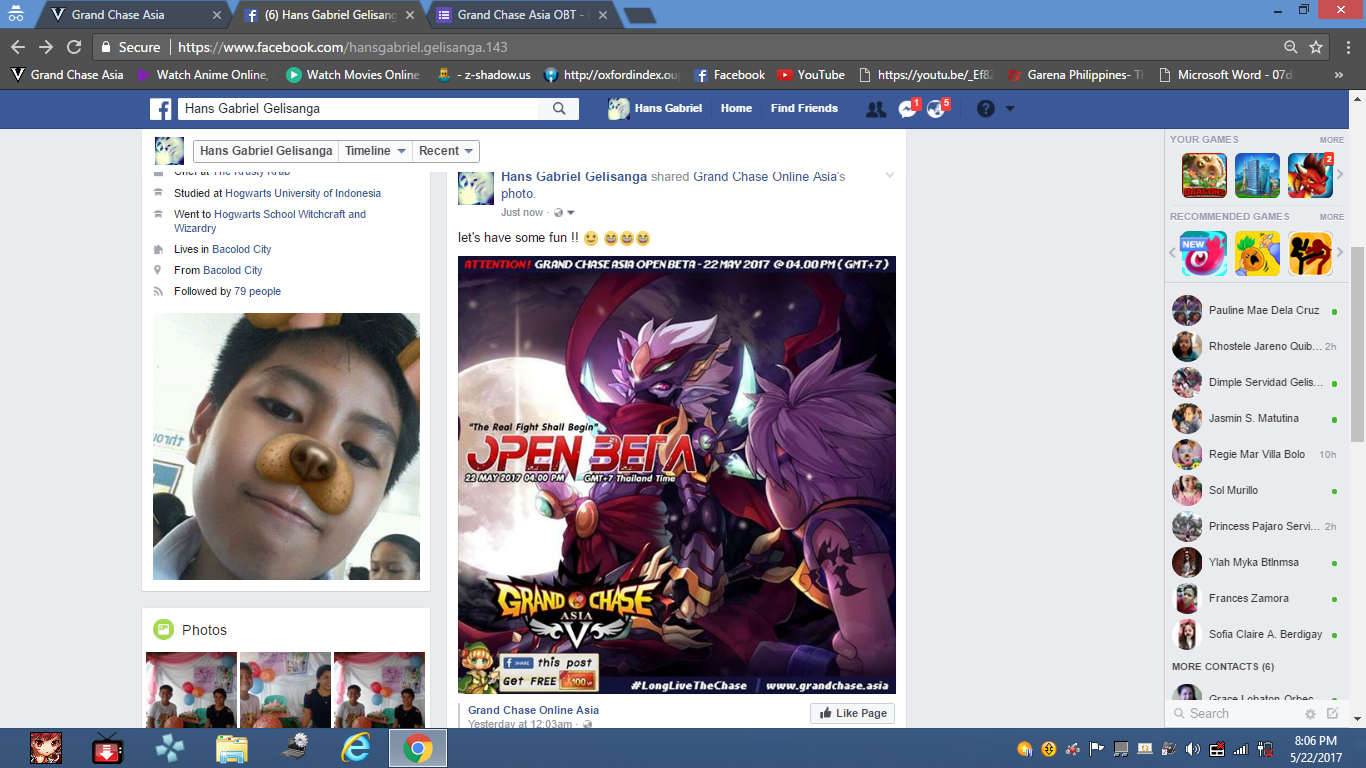
Task: Open the Messages icon with notification badge
Action: click(x=908, y=108)
